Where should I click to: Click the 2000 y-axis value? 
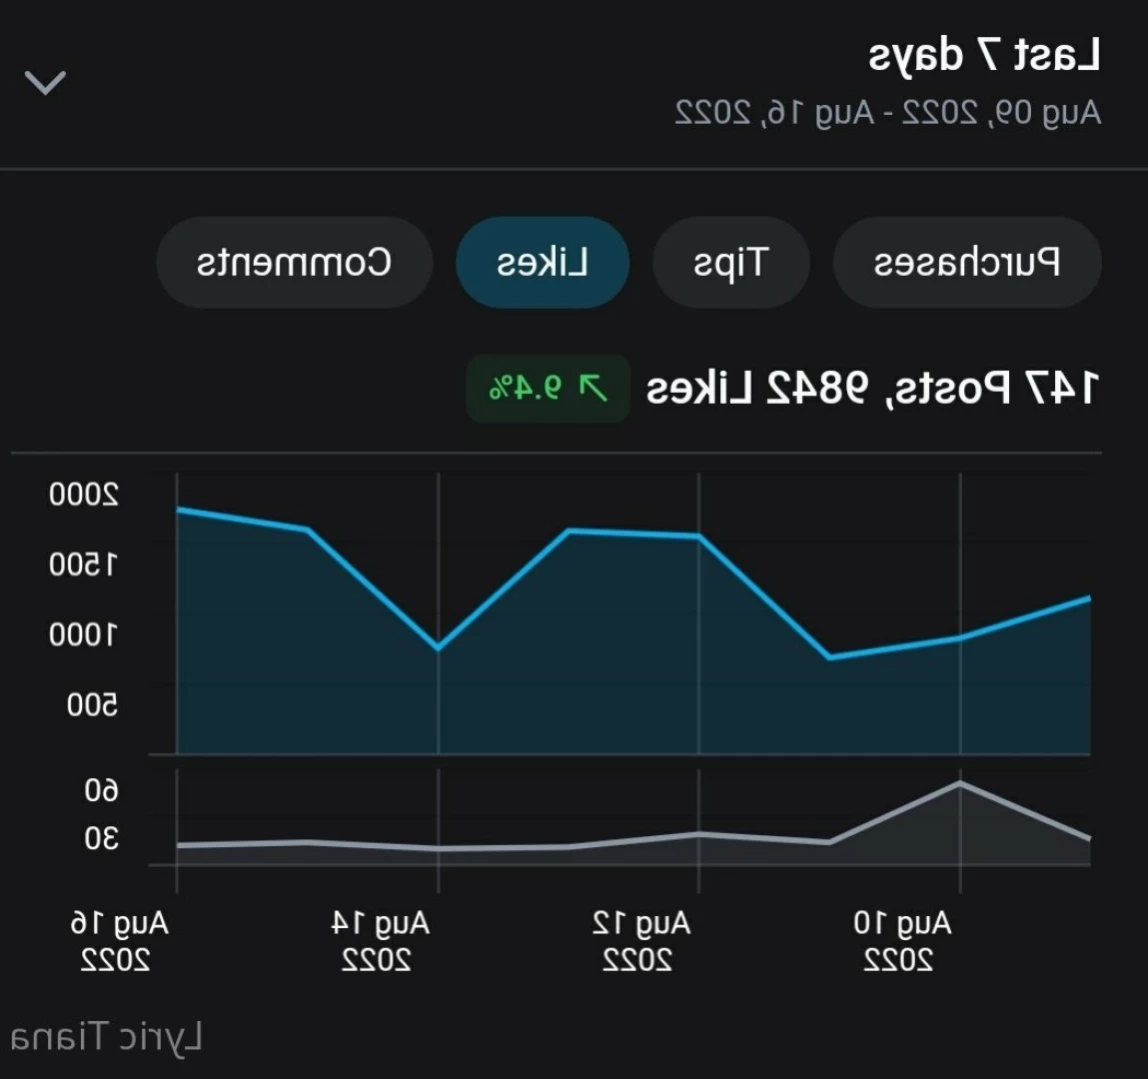click(83, 495)
